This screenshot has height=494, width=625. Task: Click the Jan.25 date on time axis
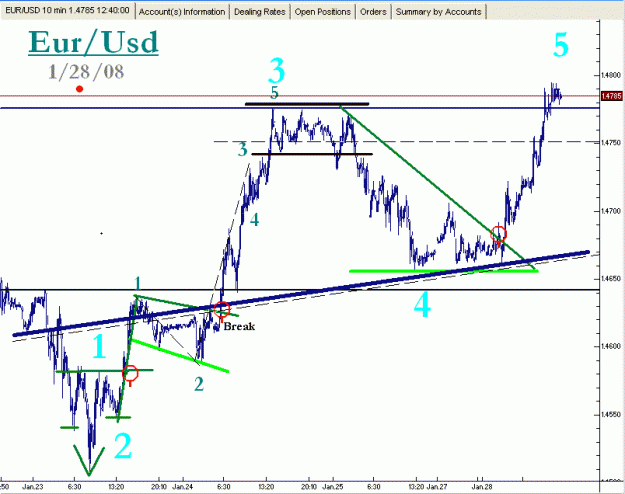[x=332, y=487]
